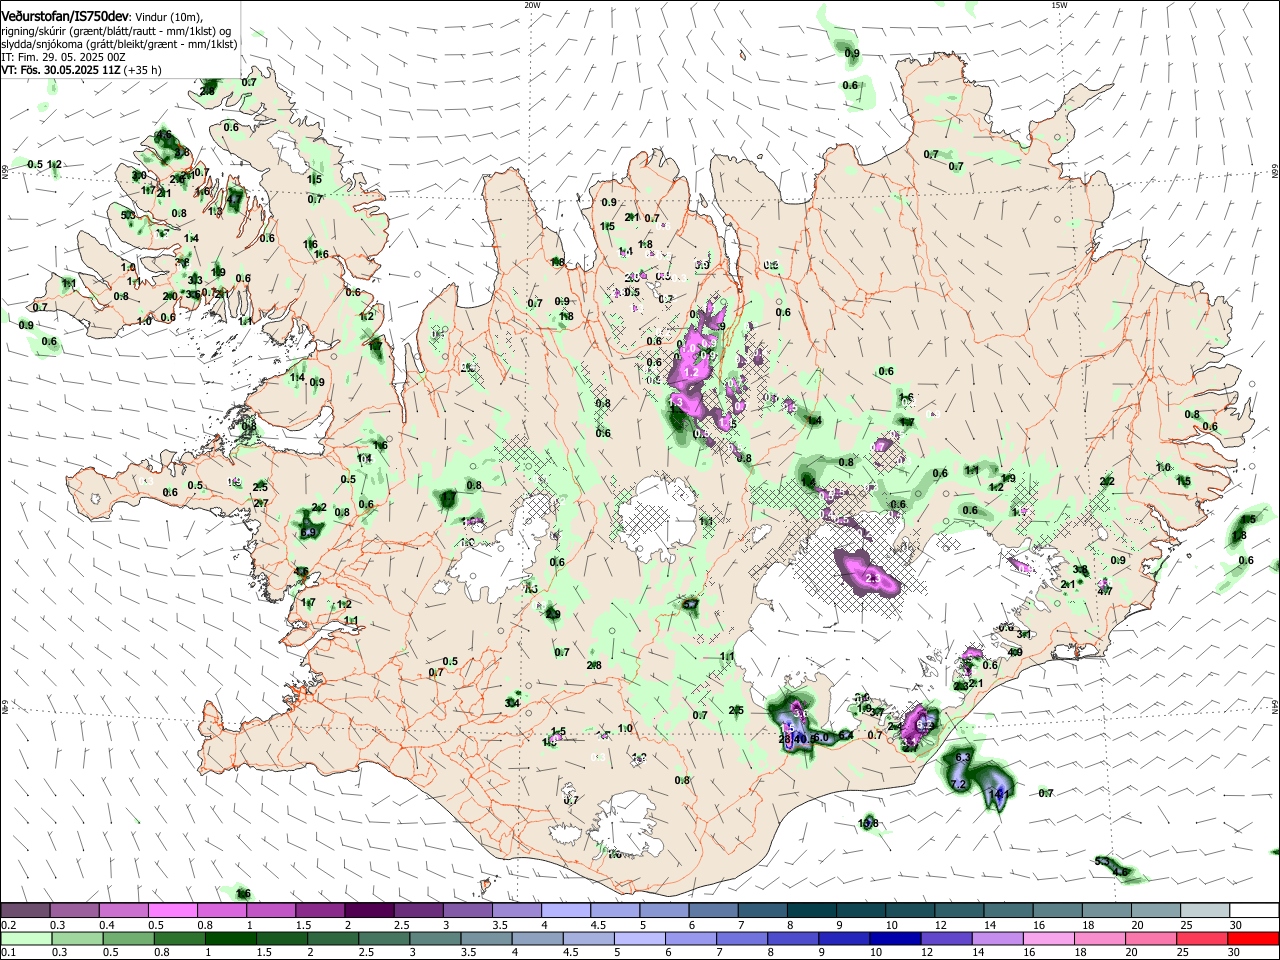This screenshot has height=960, width=1280.
Task: Pick the darkest green 1 rain legend swatch
Action: 230,938
